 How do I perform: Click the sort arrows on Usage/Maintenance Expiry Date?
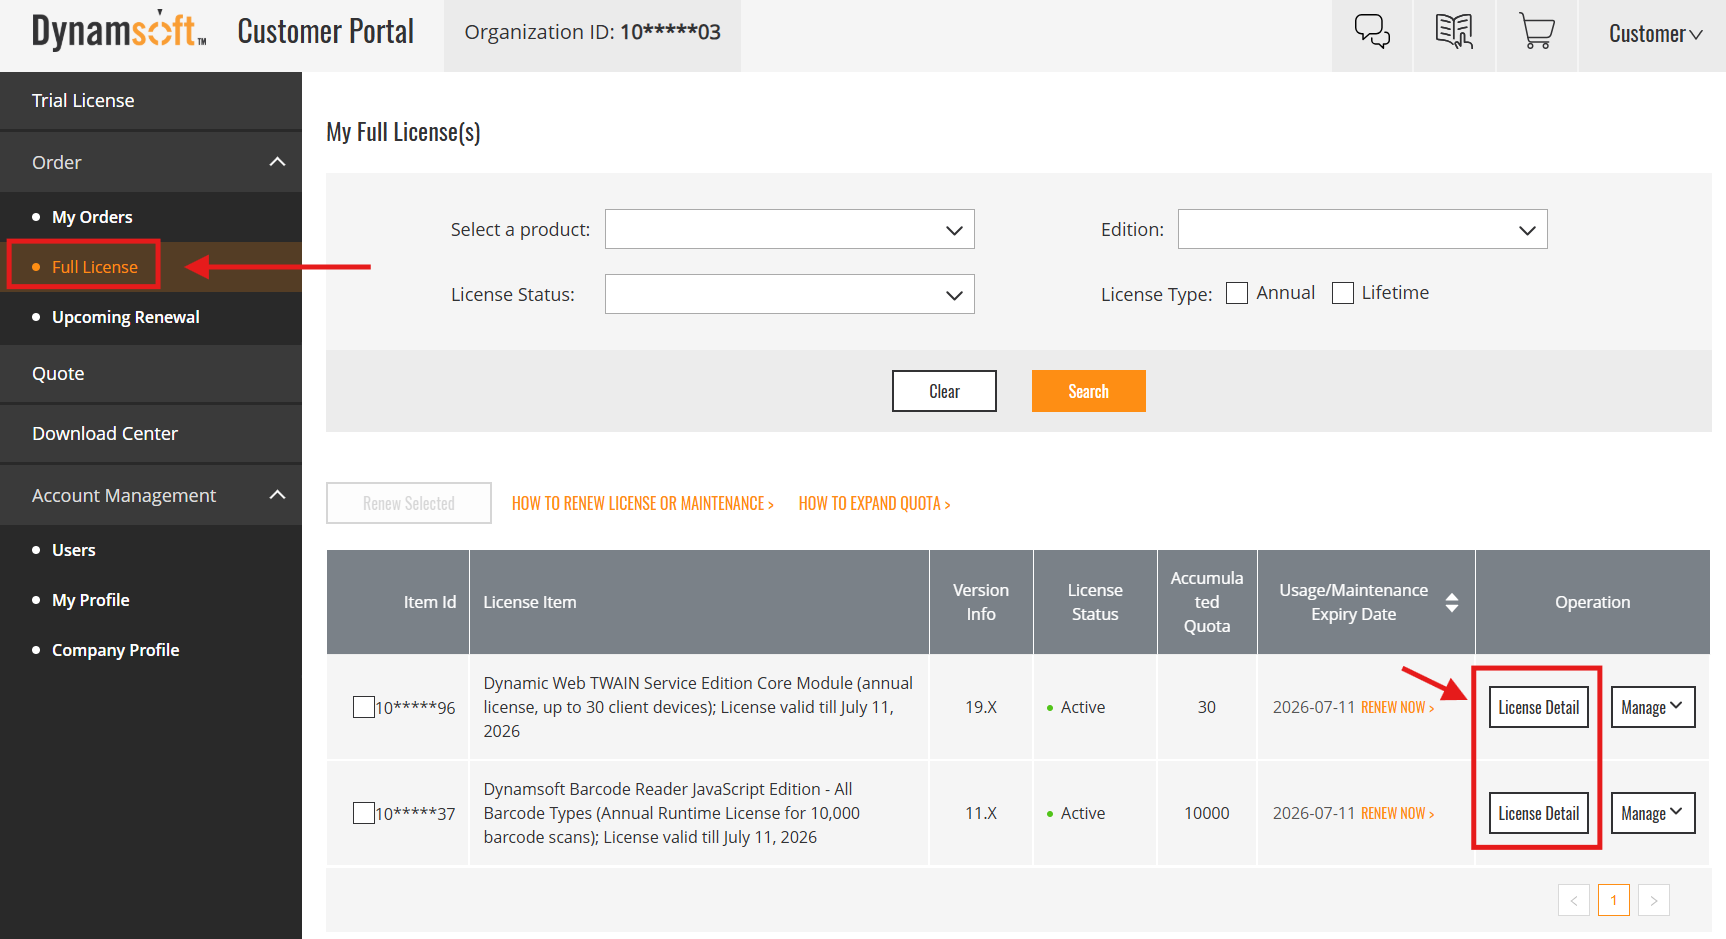[1452, 602]
